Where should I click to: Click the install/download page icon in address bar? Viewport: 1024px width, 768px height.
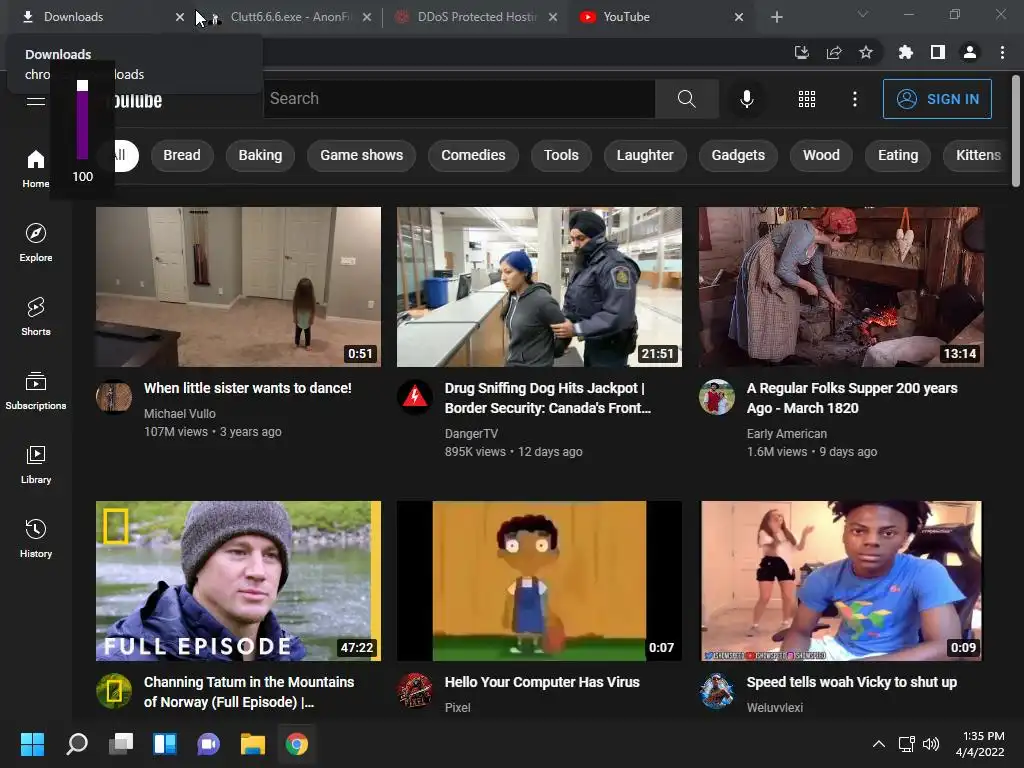[x=802, y=52]
